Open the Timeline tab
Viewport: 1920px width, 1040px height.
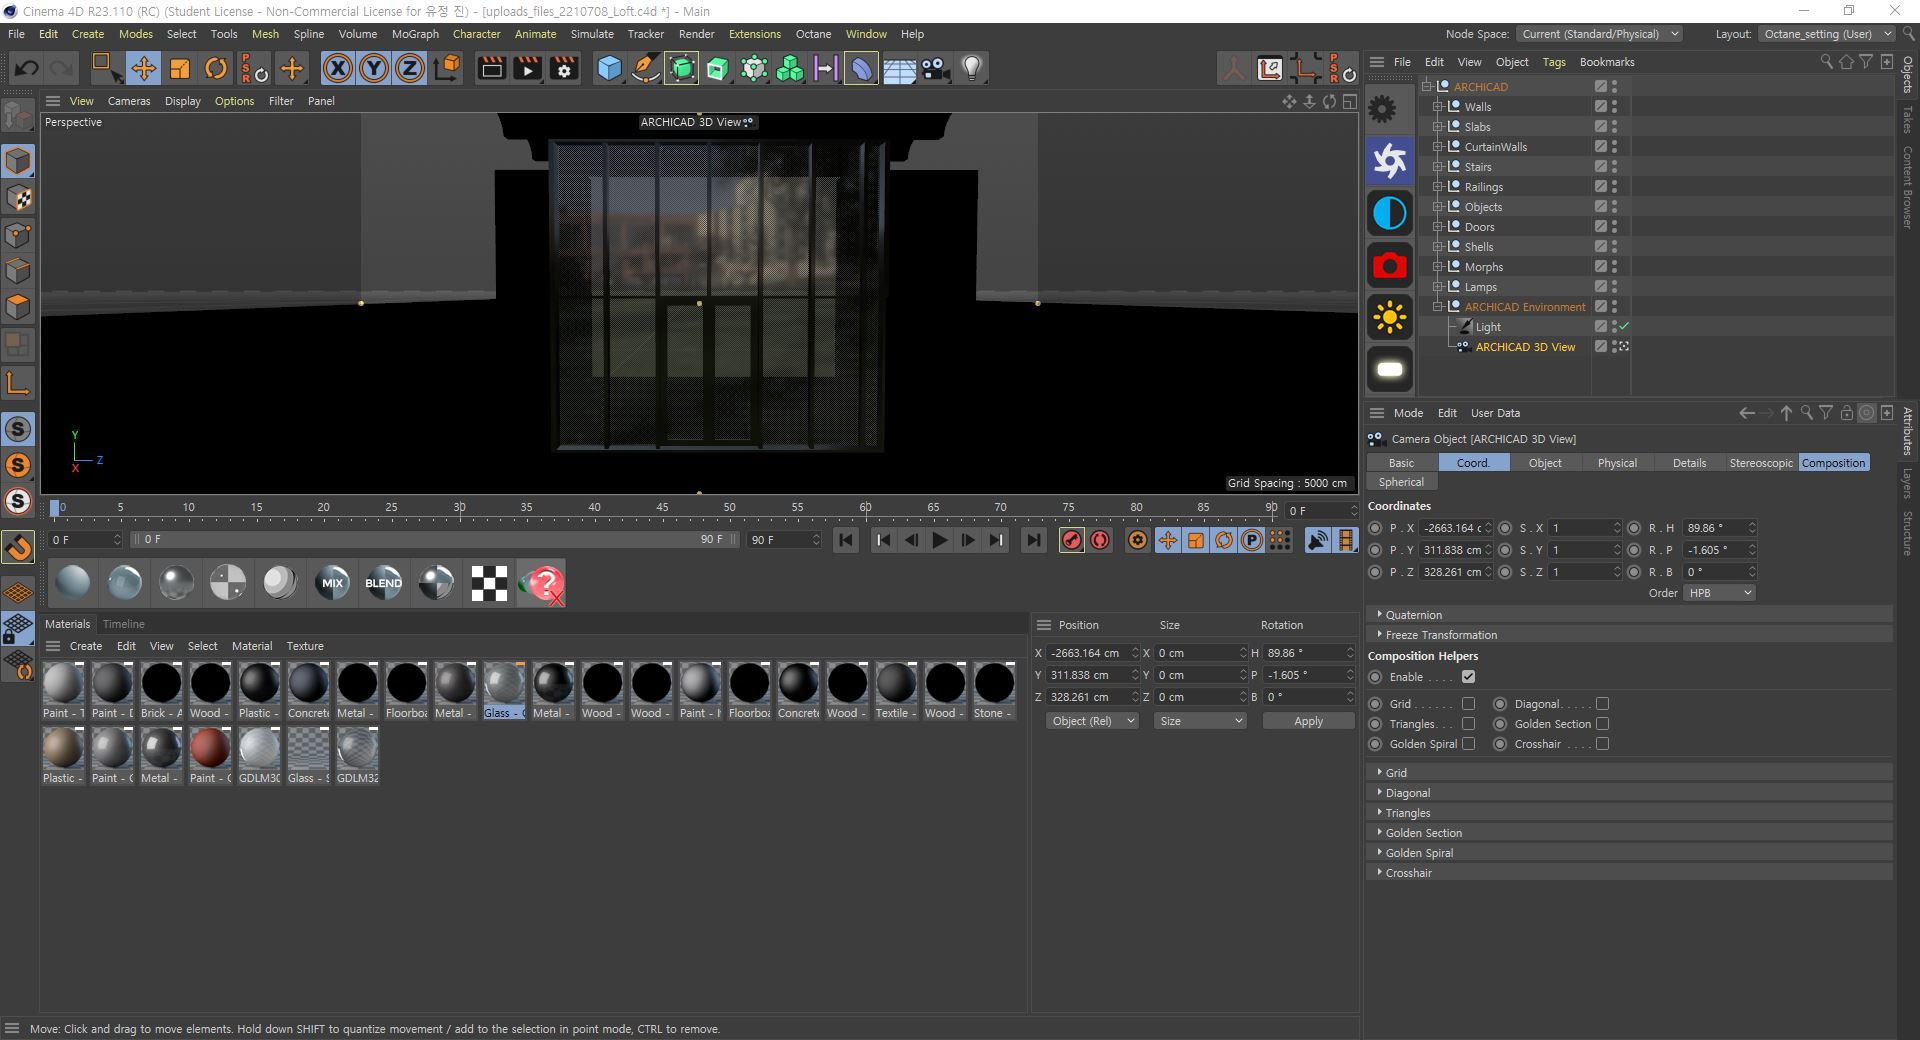coord(123,624)
